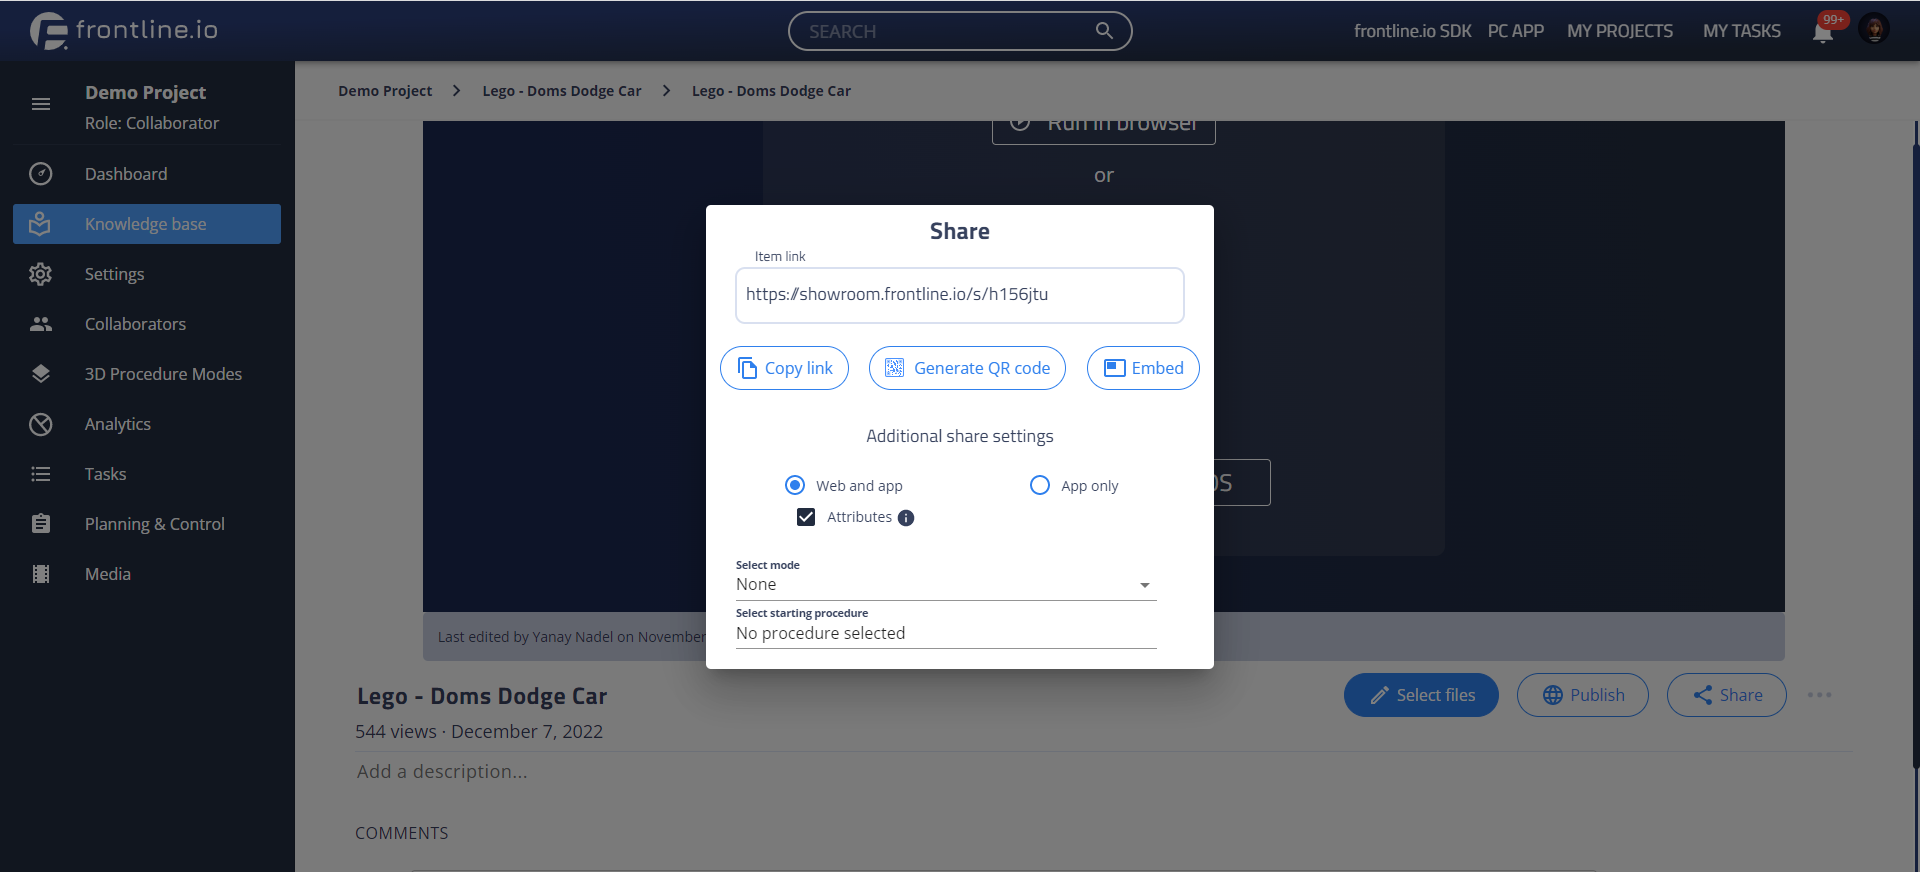1920x872 pixels.
Task: Click the middle Lego - Doms Dodge Car breadcrumb
Action: [562, 91]
